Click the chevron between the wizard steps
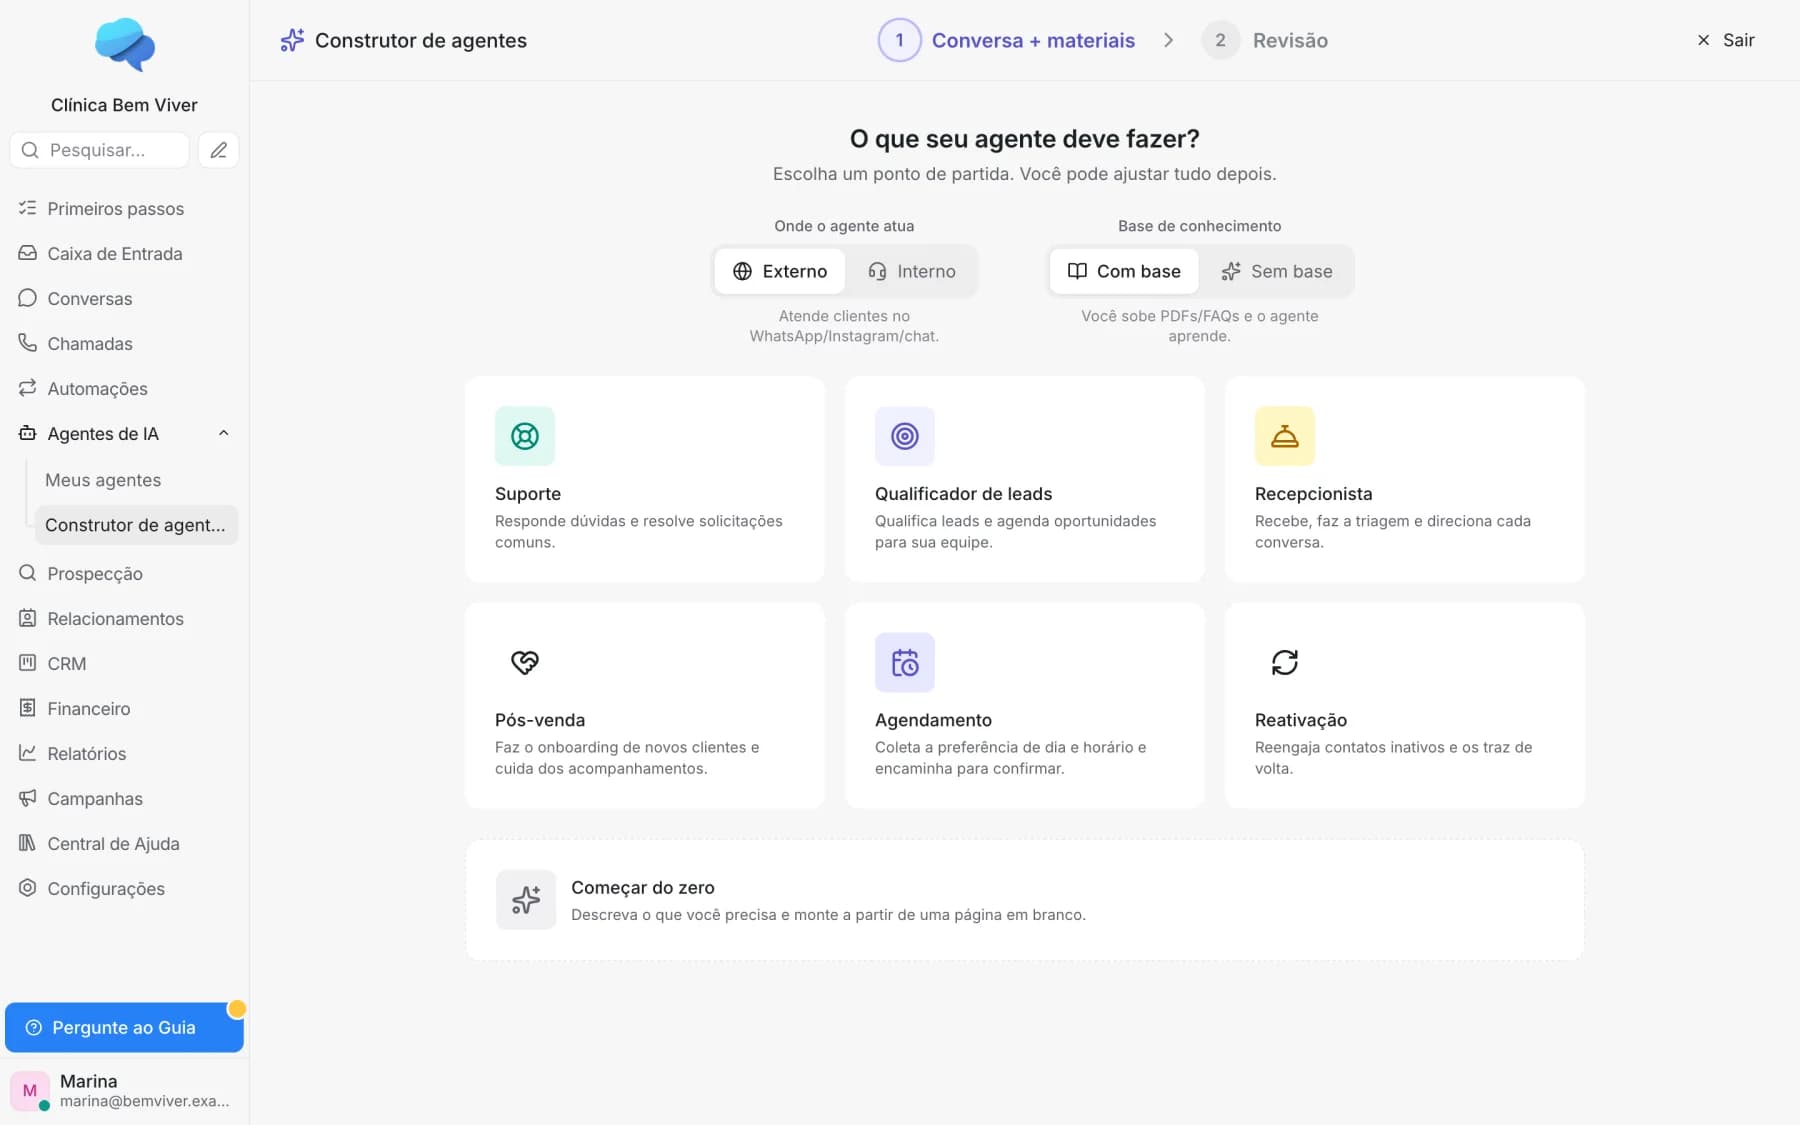The image size is (1800, 1125). 1168,40
